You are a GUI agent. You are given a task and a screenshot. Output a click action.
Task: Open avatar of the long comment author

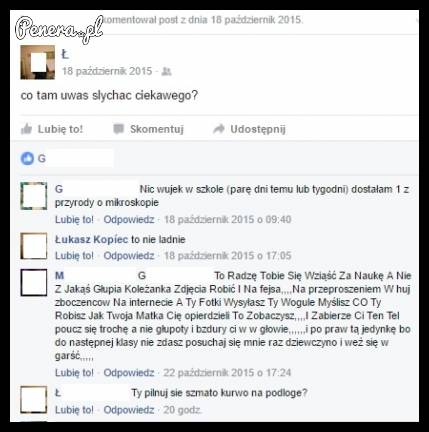(34, 283)
